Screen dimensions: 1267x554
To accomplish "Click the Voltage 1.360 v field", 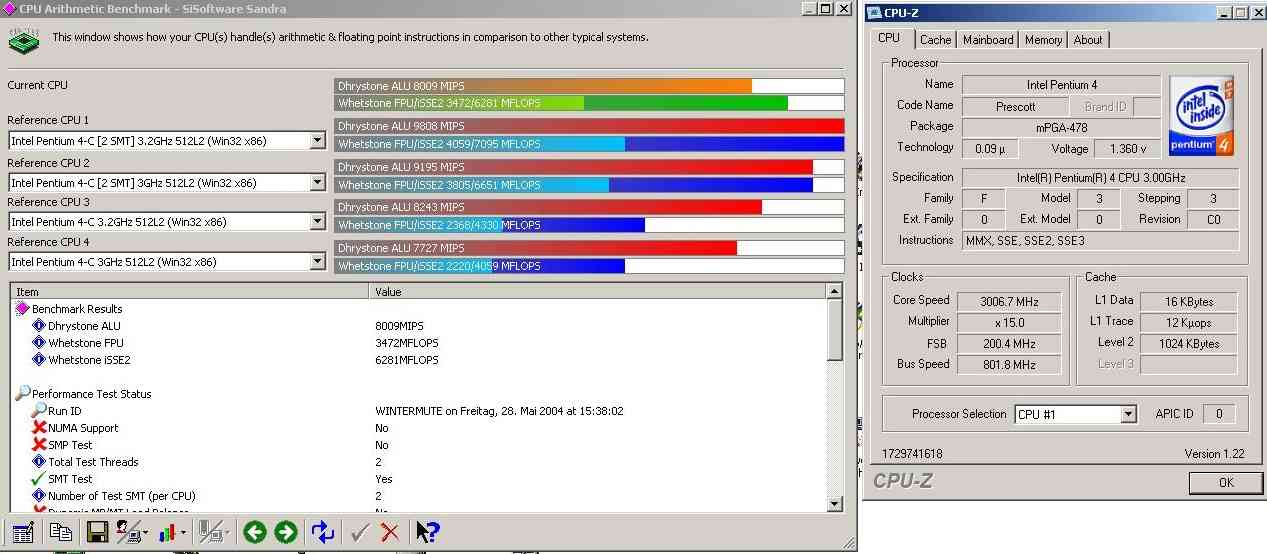I will (x=1128, y=148).
